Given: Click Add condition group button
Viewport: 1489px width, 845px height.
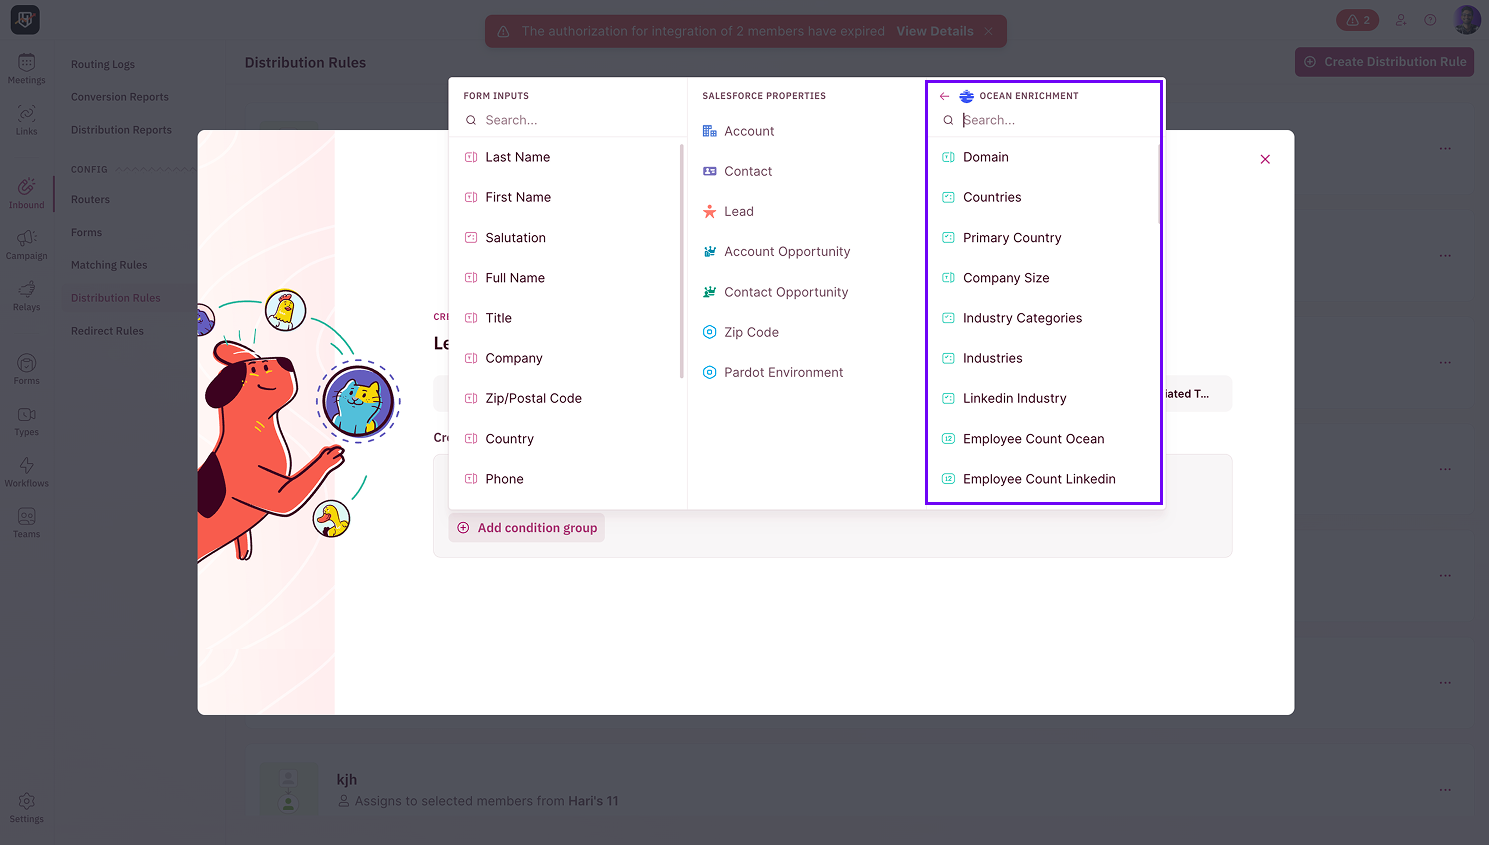Looking at the screenshot, I should pyautogui.click(x=527, y=528).
